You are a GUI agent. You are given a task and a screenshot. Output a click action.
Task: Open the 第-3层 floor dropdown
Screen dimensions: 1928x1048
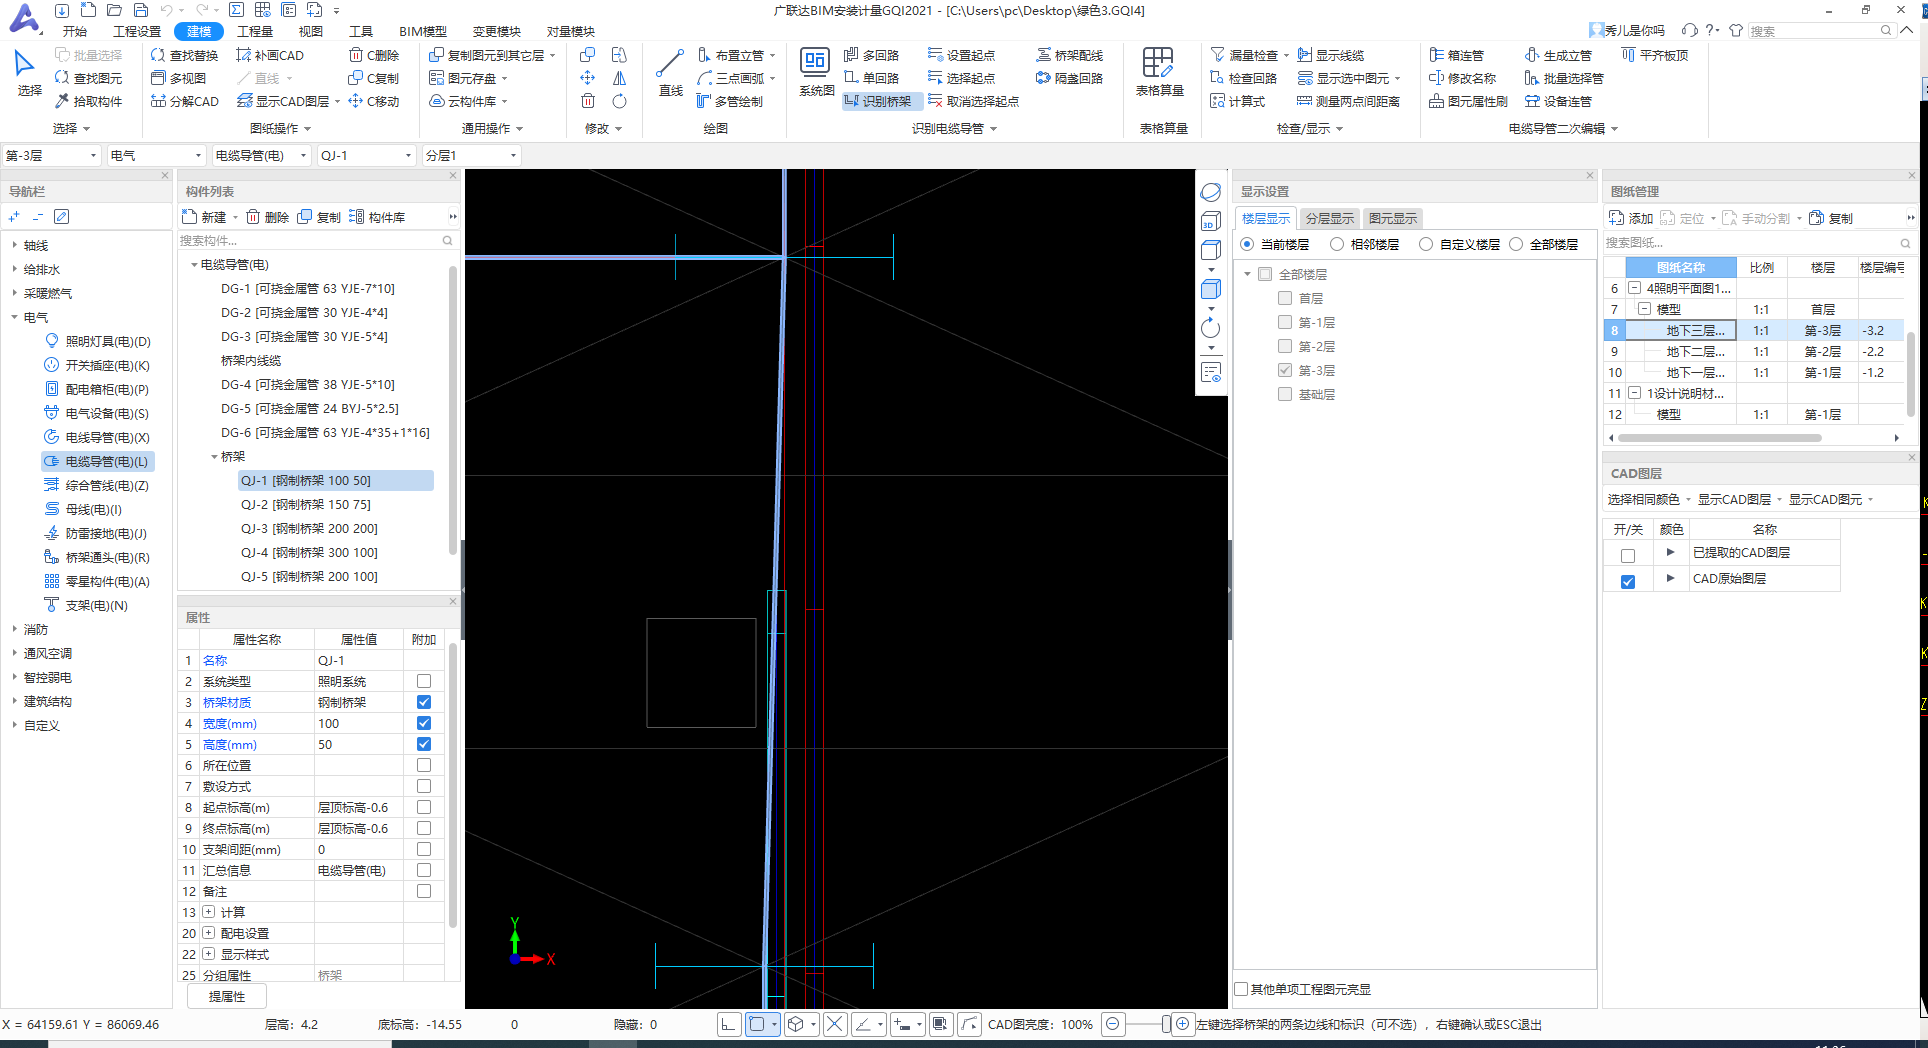tap(51, 155)
